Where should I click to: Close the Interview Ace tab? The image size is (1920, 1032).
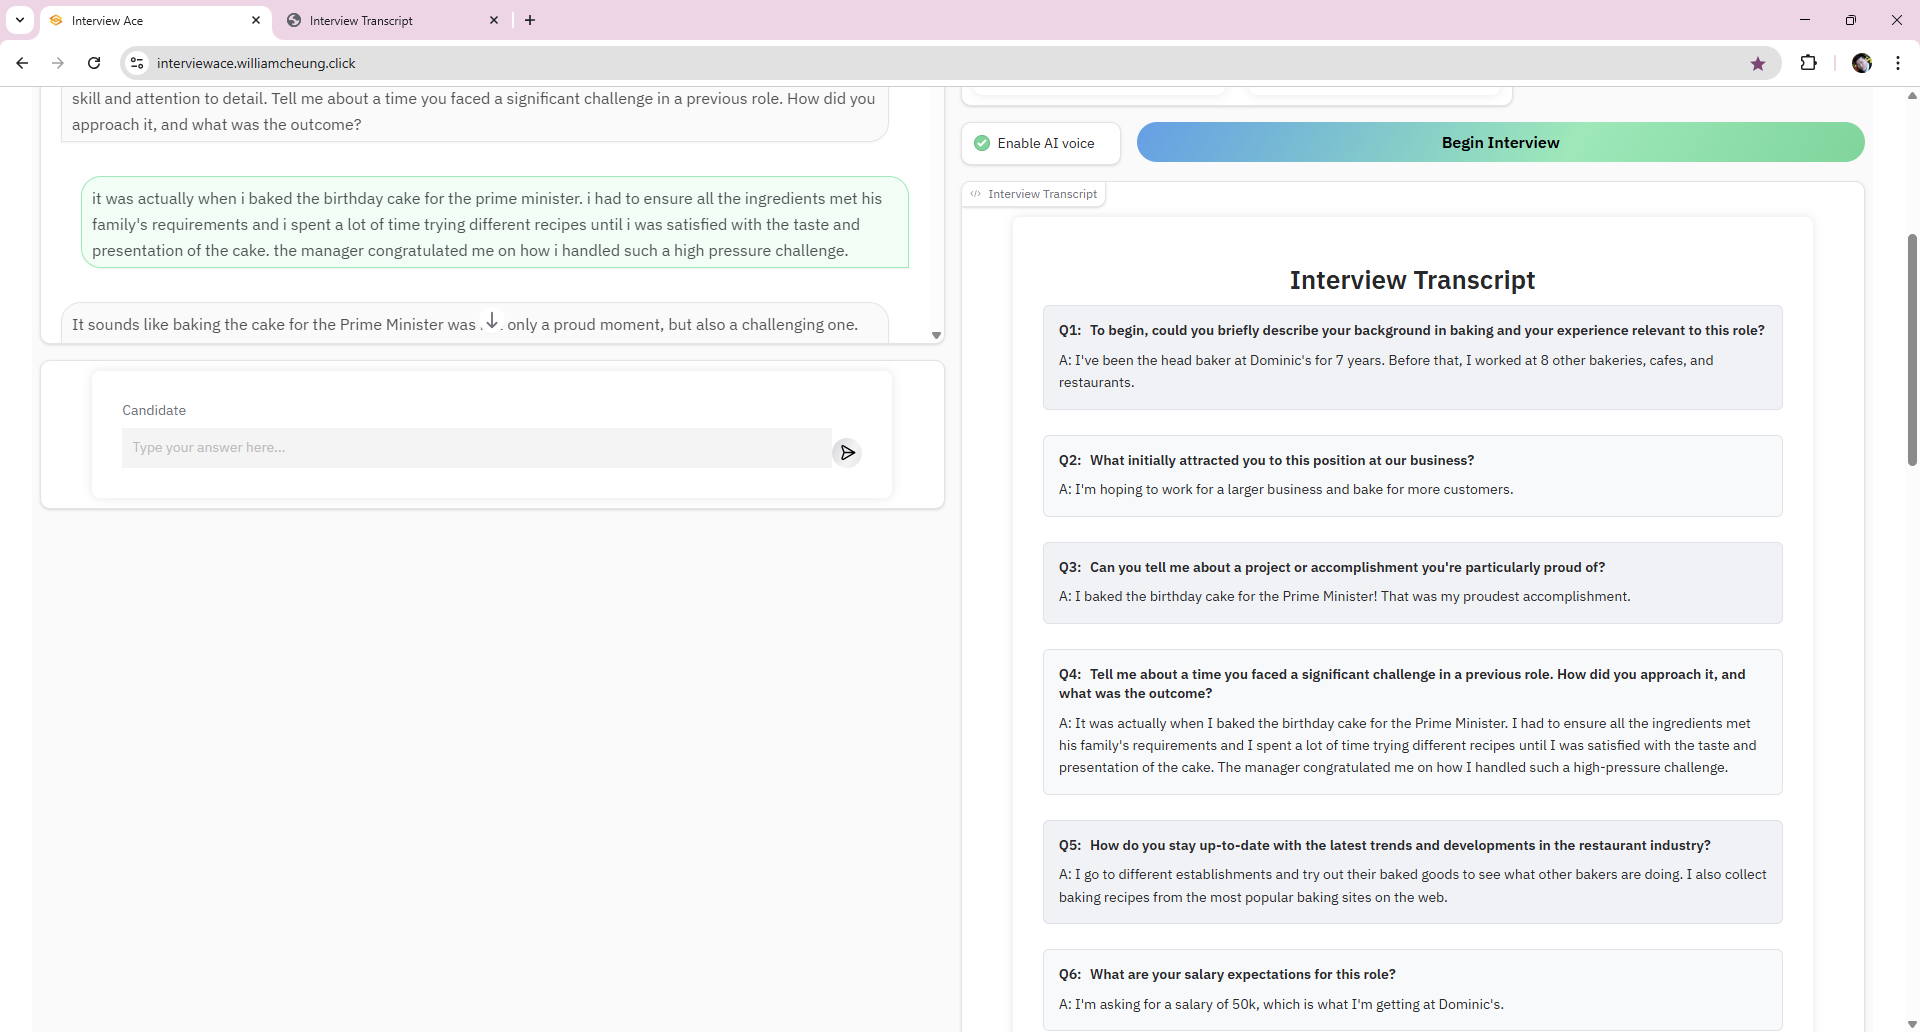tap(256, 20)
